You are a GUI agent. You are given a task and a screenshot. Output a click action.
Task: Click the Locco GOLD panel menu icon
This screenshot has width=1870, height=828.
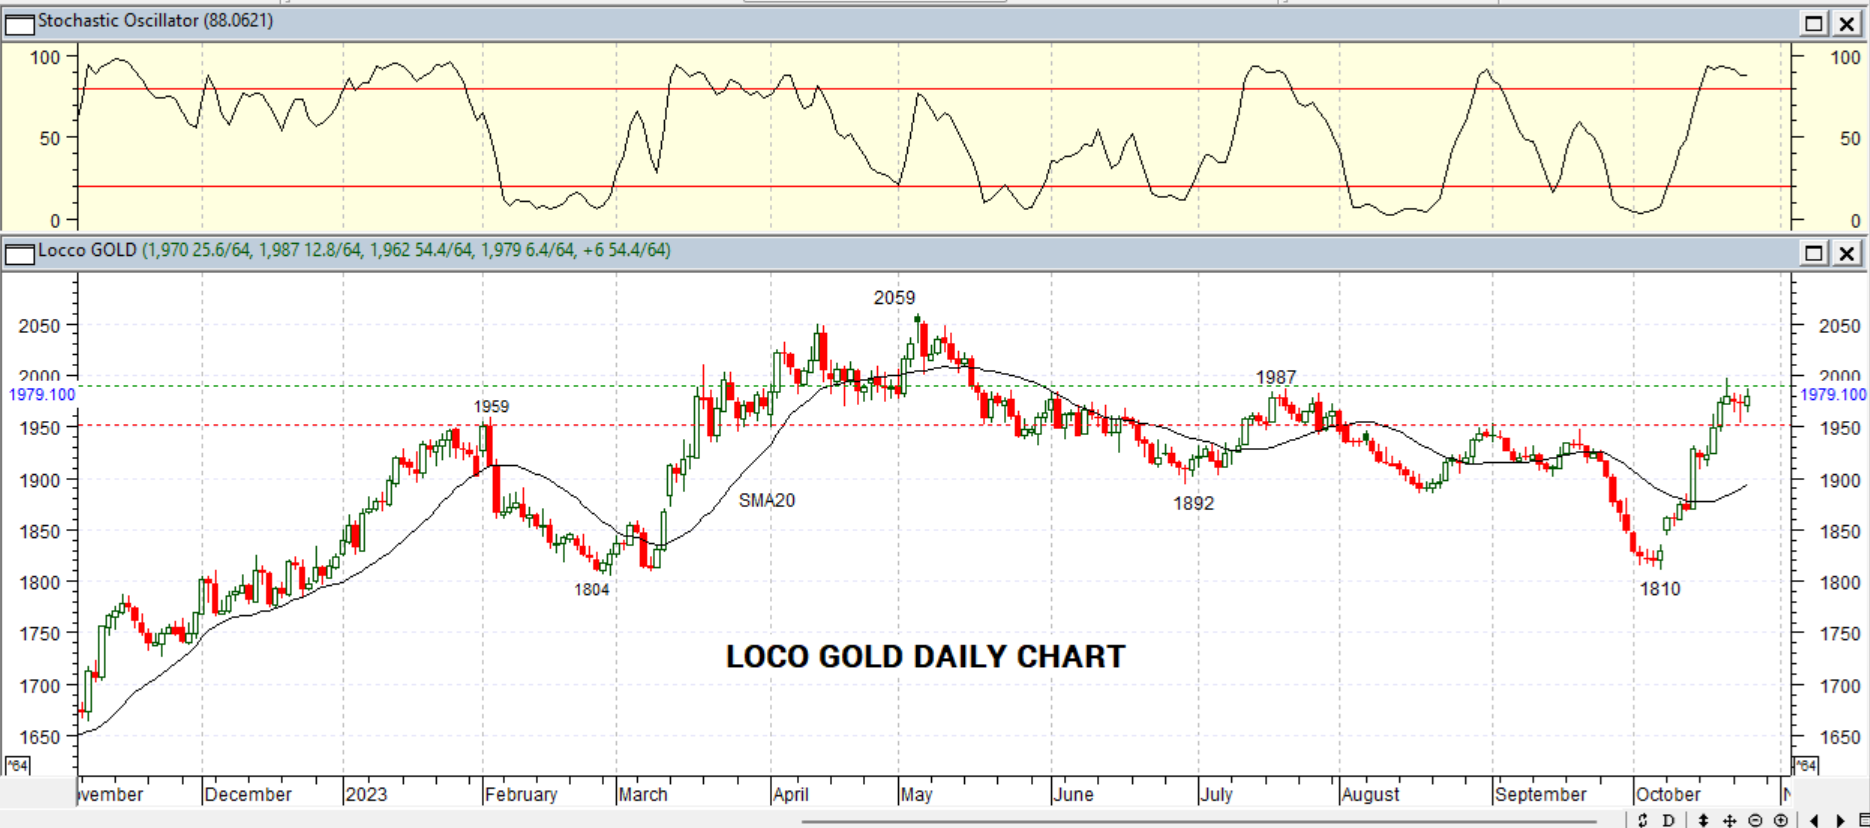coord(19,253)
